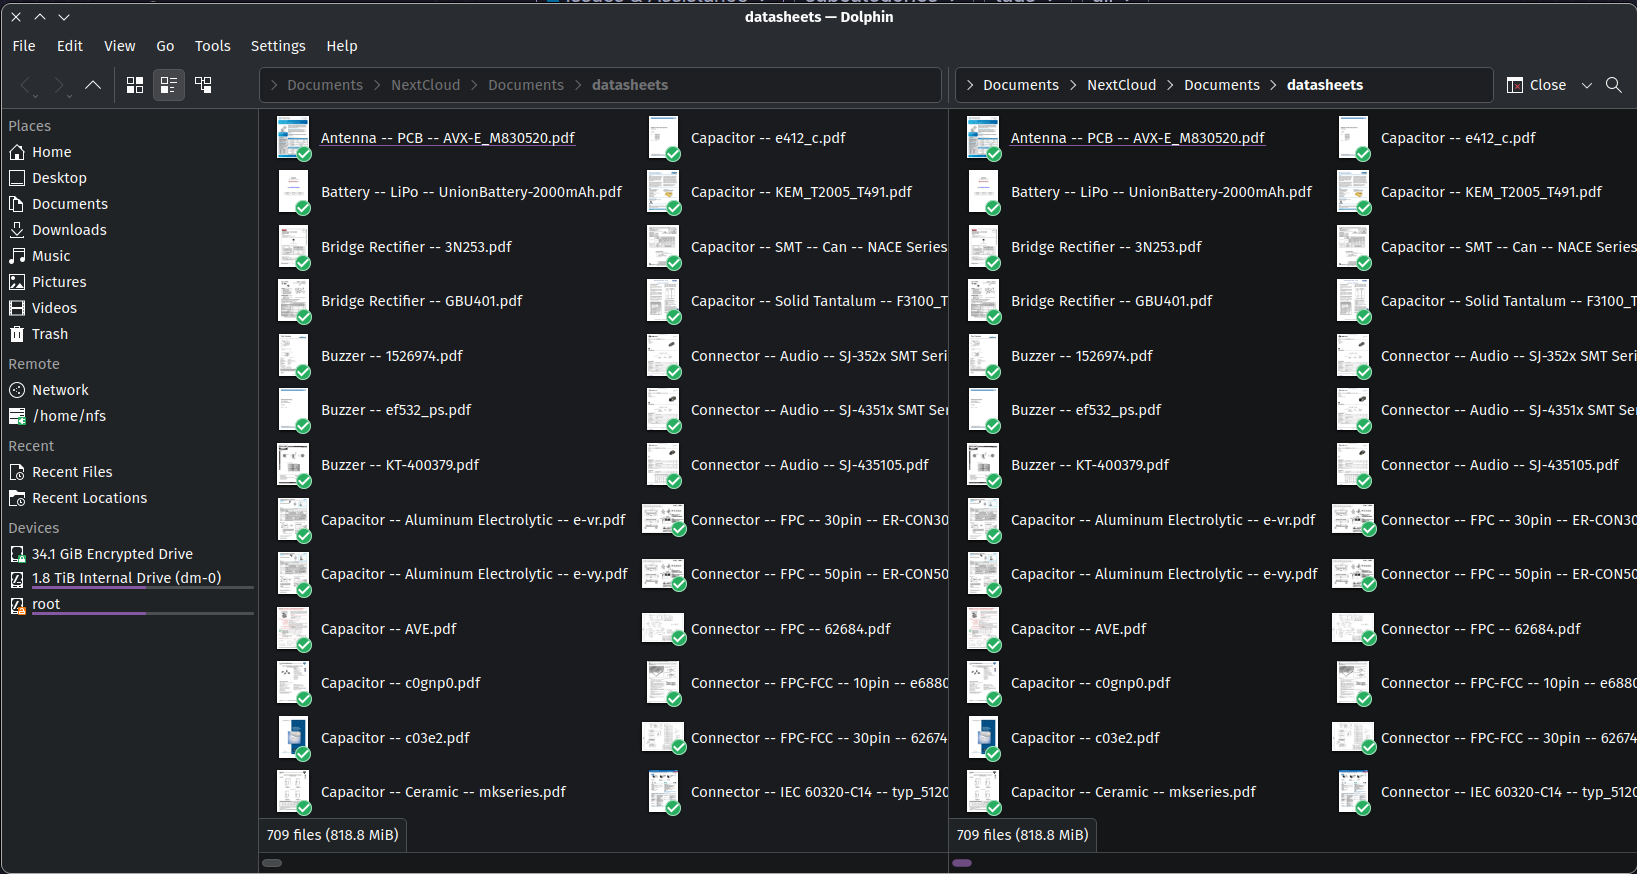Select Capacitor -- c03e2.pdf thumbnail in right pane
This screenshot has width=1637, height=874.
983,738
